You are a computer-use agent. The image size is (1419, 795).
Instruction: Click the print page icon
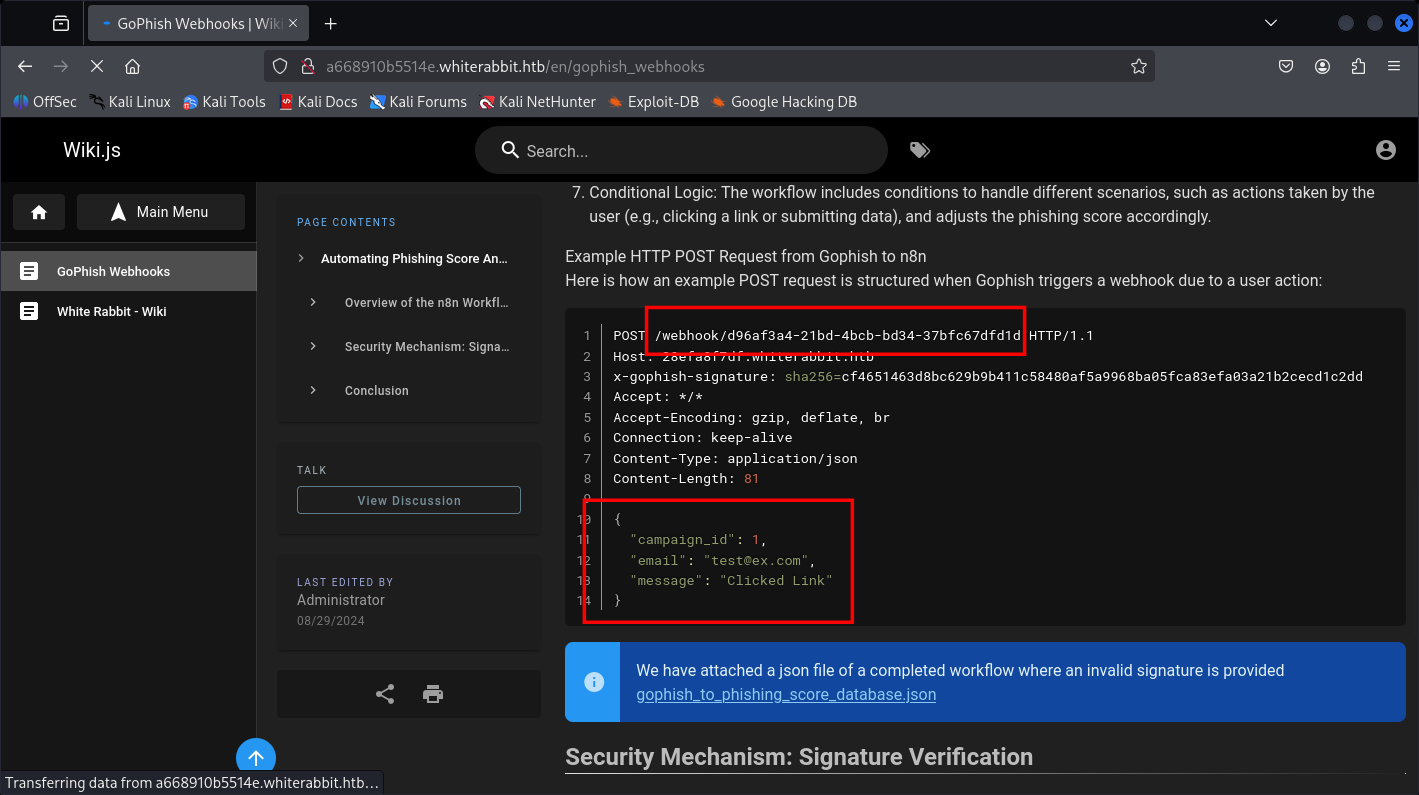click(433, 694)
